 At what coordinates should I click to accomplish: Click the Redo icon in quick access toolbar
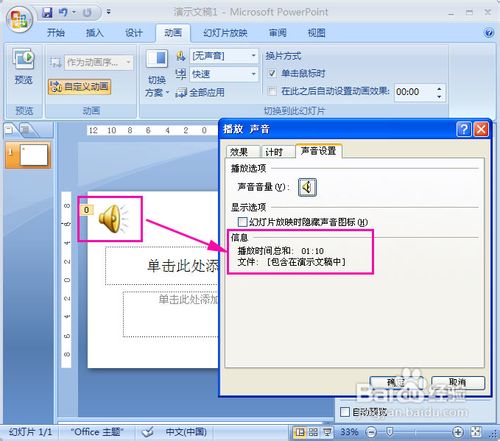[87, 13]
